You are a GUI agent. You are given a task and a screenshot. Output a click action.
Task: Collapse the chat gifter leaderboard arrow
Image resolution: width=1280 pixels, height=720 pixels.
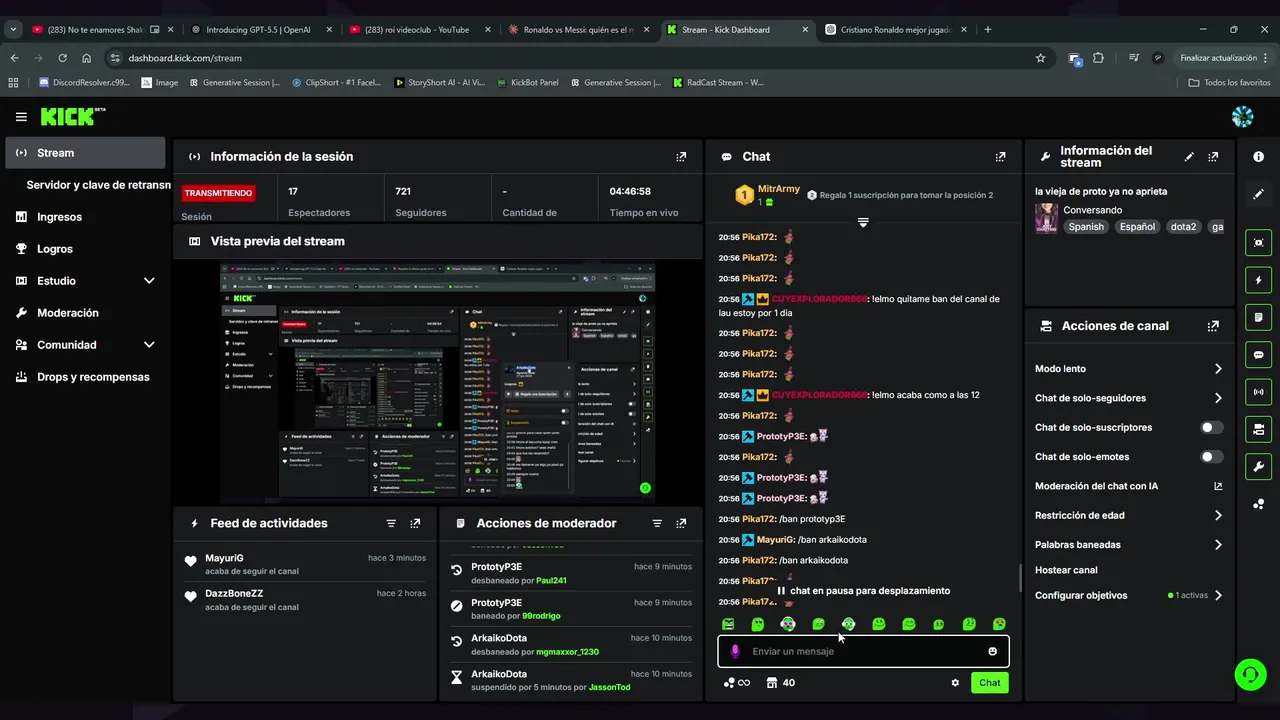click(x=863, y=222)
